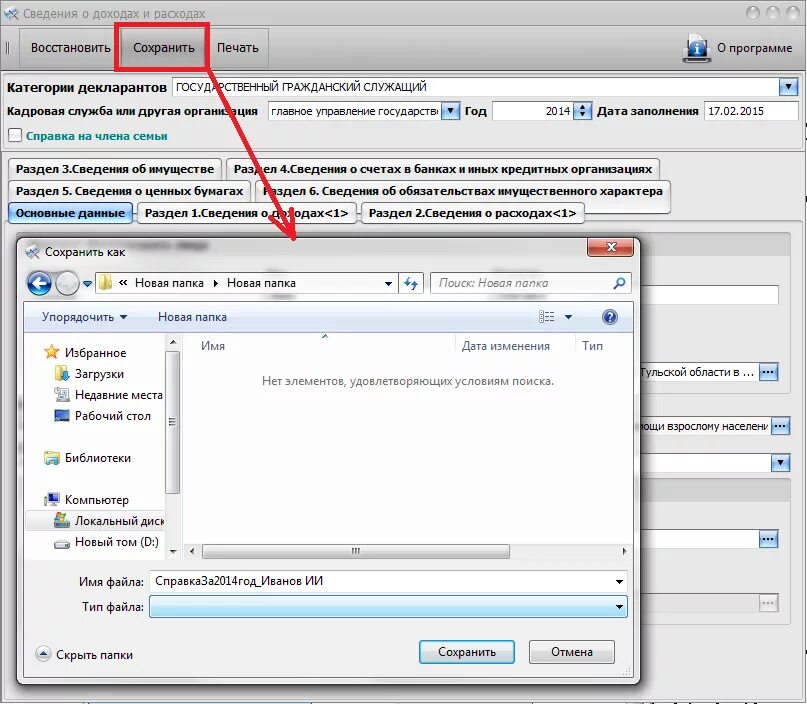Click the folder icon in the address bar
Viewport: 807px width, 704px height.
tap(105, 283)
